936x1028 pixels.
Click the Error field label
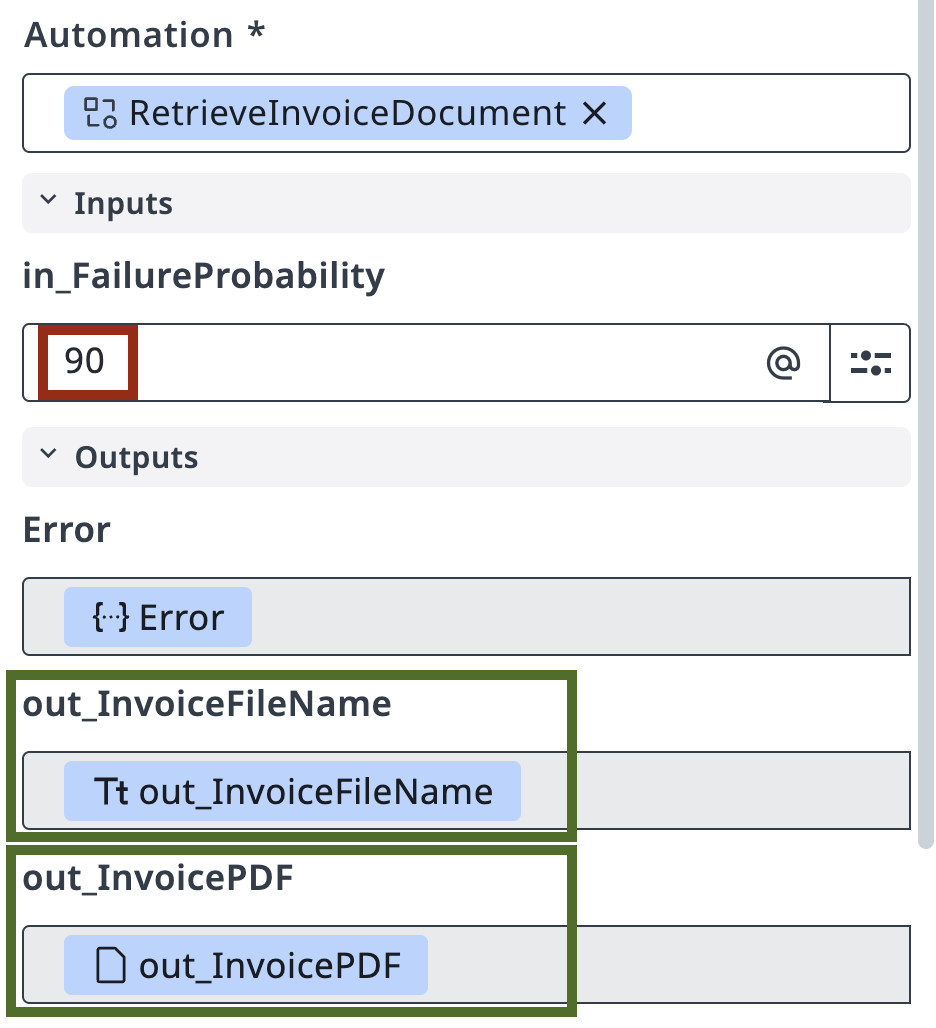(67, 530)
